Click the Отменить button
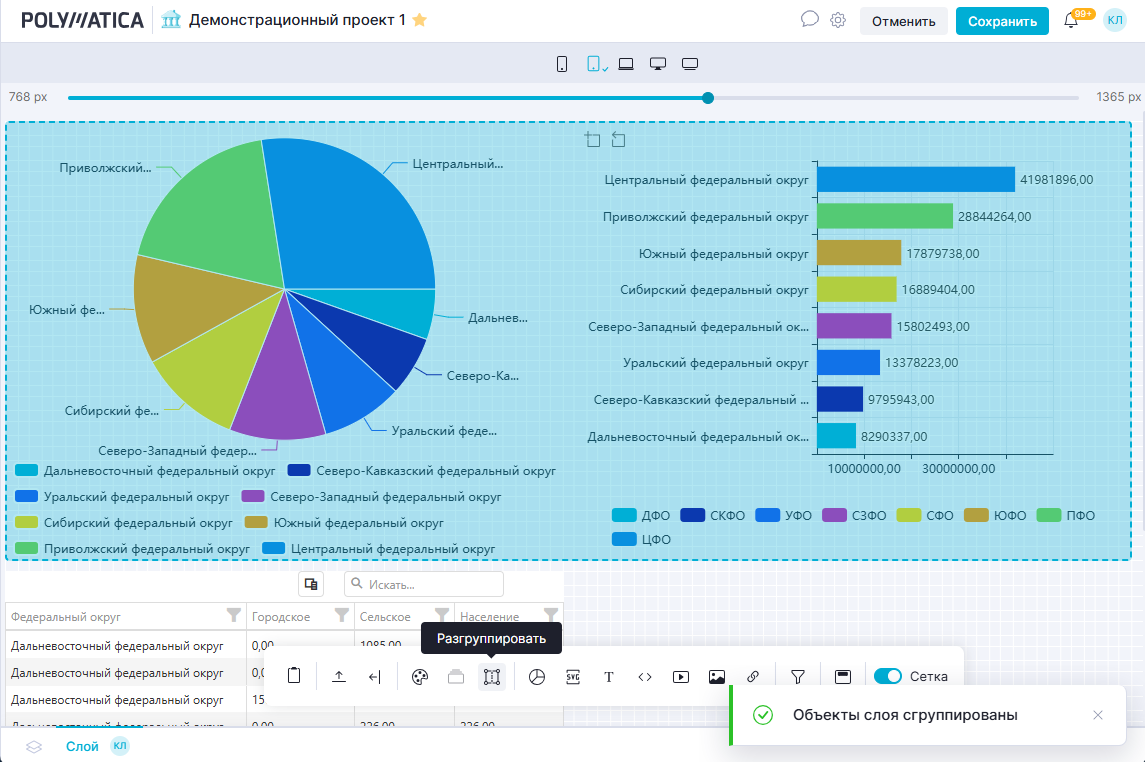This screenshot has width=1145, height=762. pyautogui.click(x=903, y=21)
